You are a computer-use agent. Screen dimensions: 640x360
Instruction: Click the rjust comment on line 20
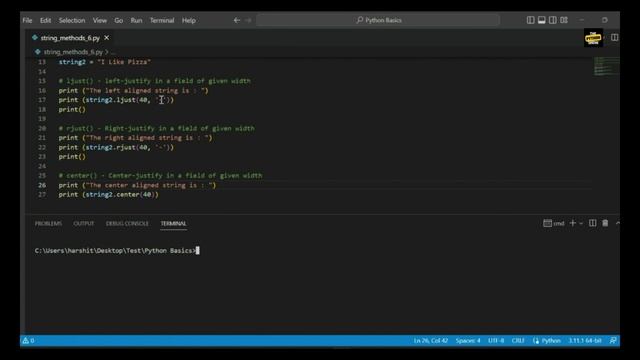click(x=156, y=128)
